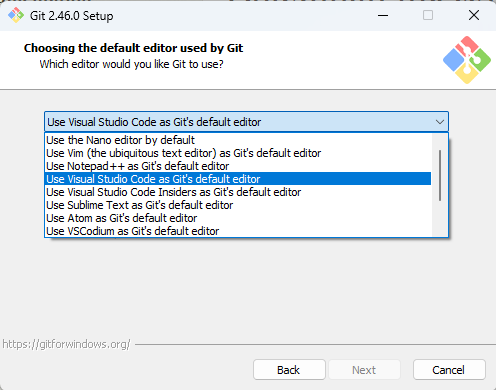This screenshot has width=496, height=390.
Task: Click the Git icon in title bar
Action: pyautogui.click(x=16, y=15)
